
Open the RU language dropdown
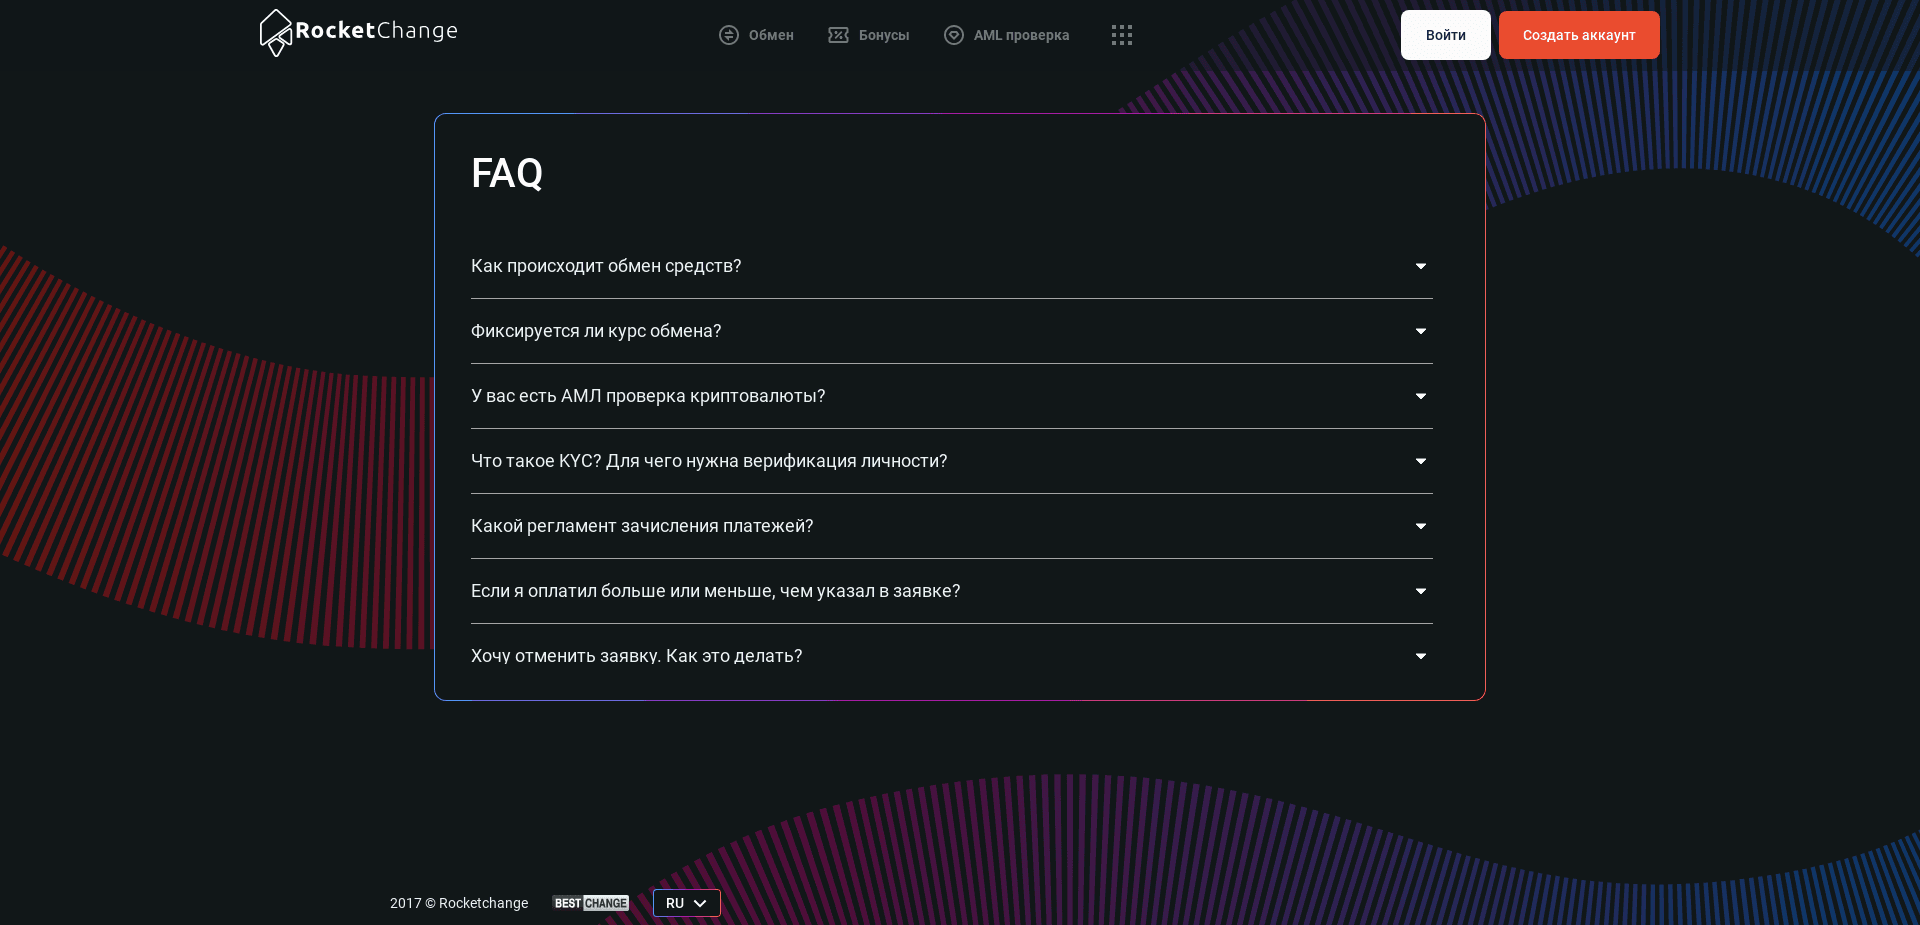tap(686, 903)
